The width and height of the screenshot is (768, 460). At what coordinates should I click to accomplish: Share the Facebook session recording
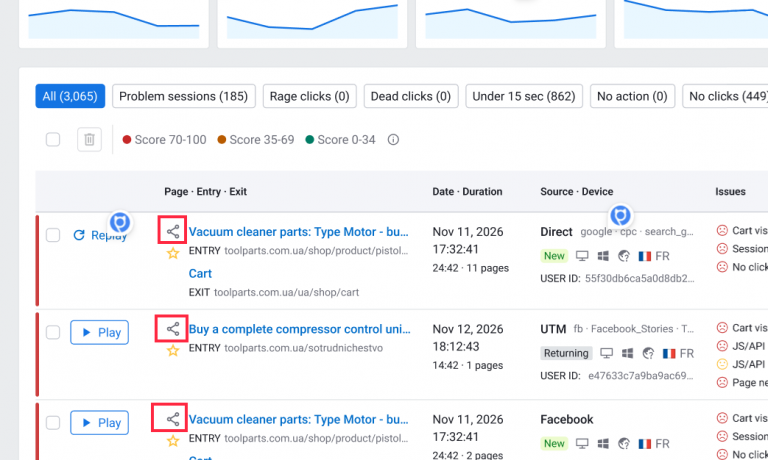point(172,419)
